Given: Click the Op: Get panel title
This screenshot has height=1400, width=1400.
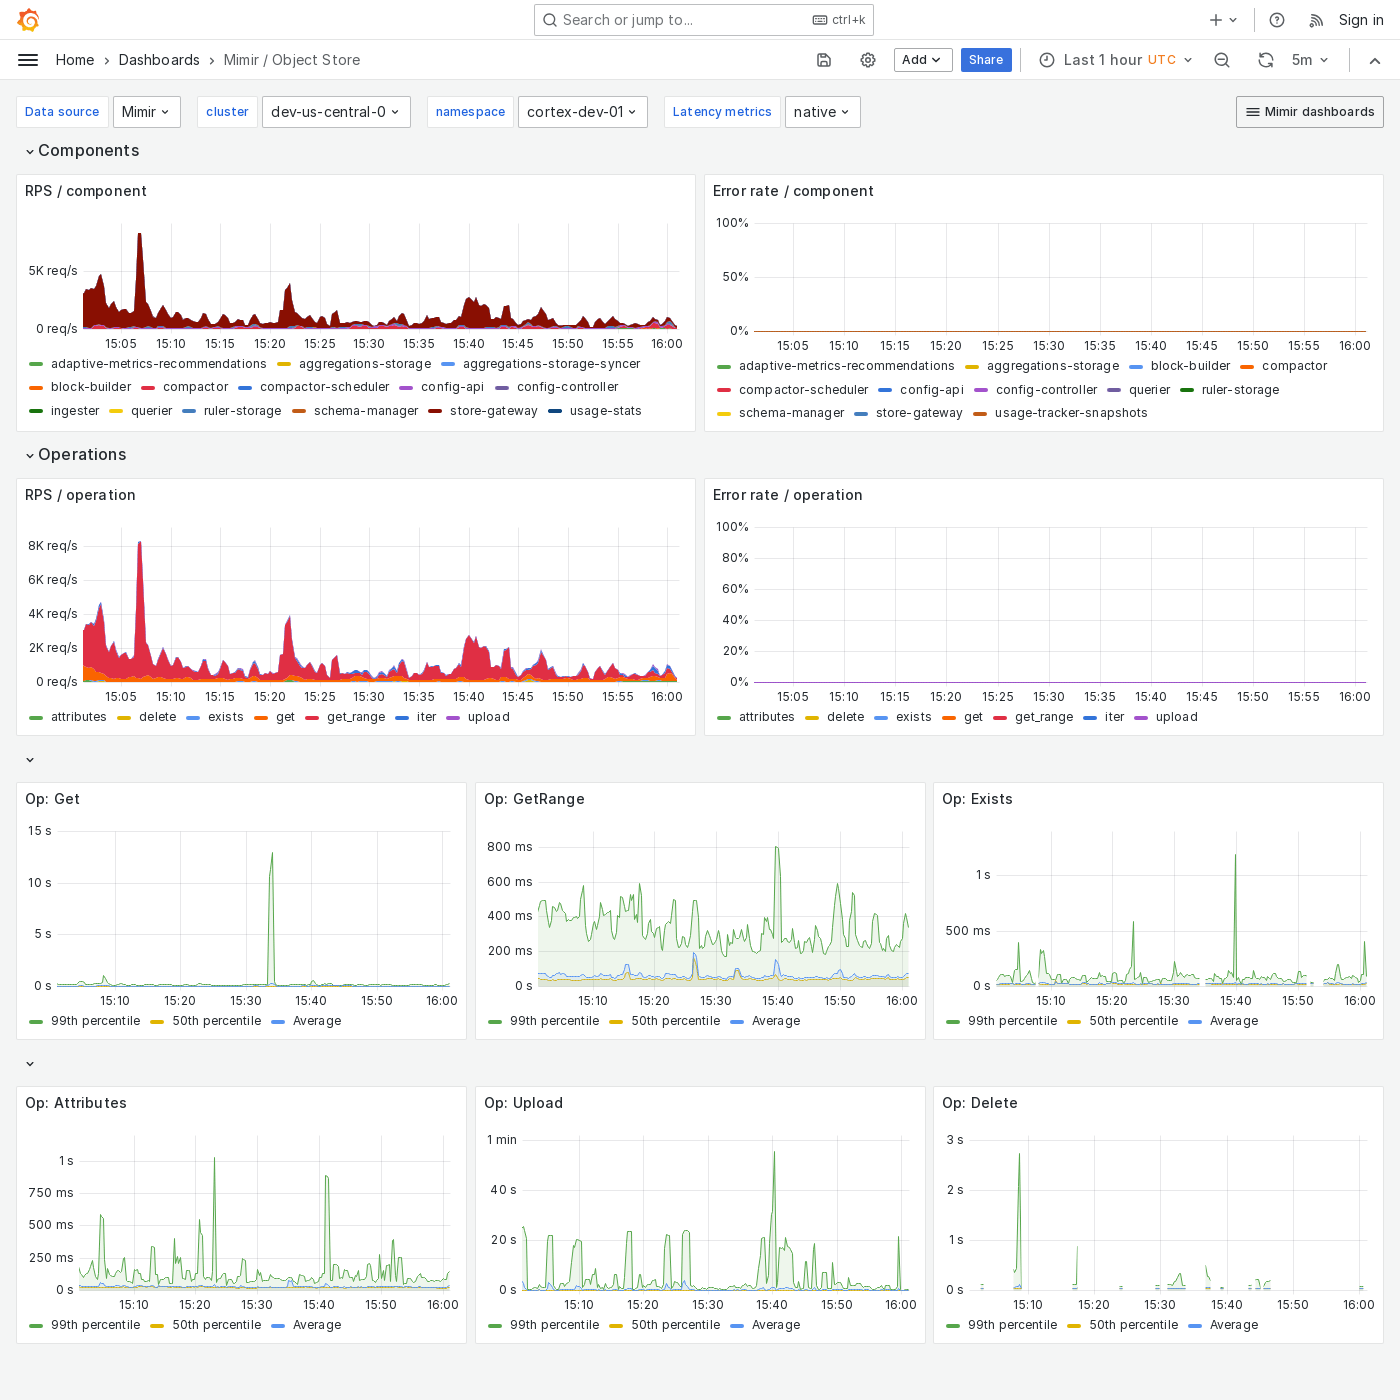Looking at the screenshot, I should (x=52, y=799).
